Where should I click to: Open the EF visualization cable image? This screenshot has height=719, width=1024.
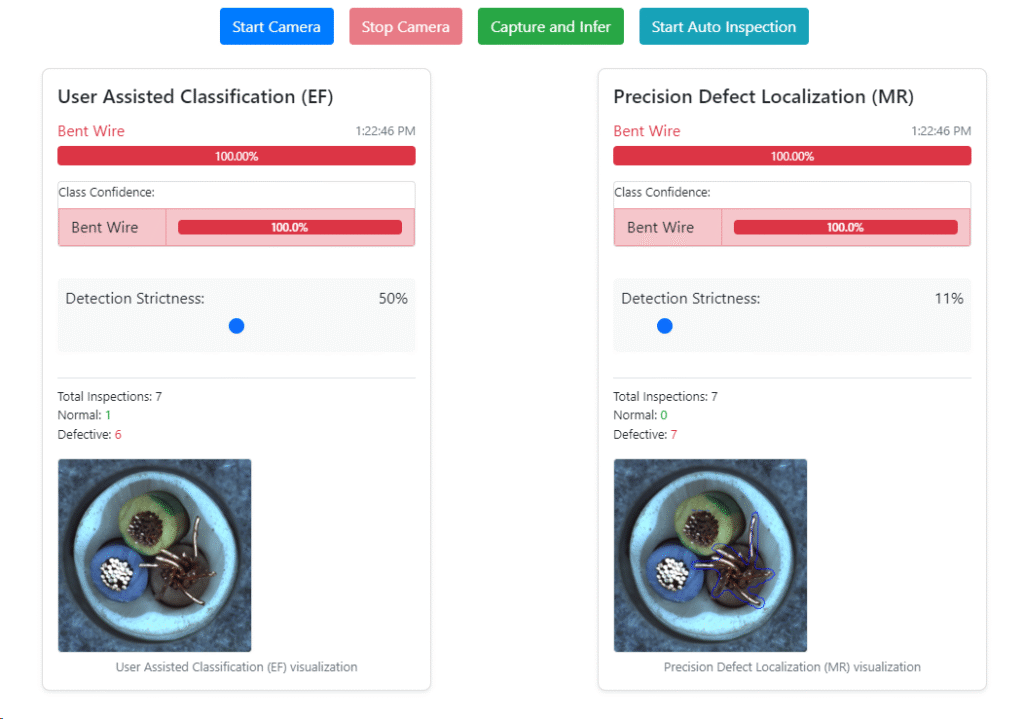coord(154,555)
